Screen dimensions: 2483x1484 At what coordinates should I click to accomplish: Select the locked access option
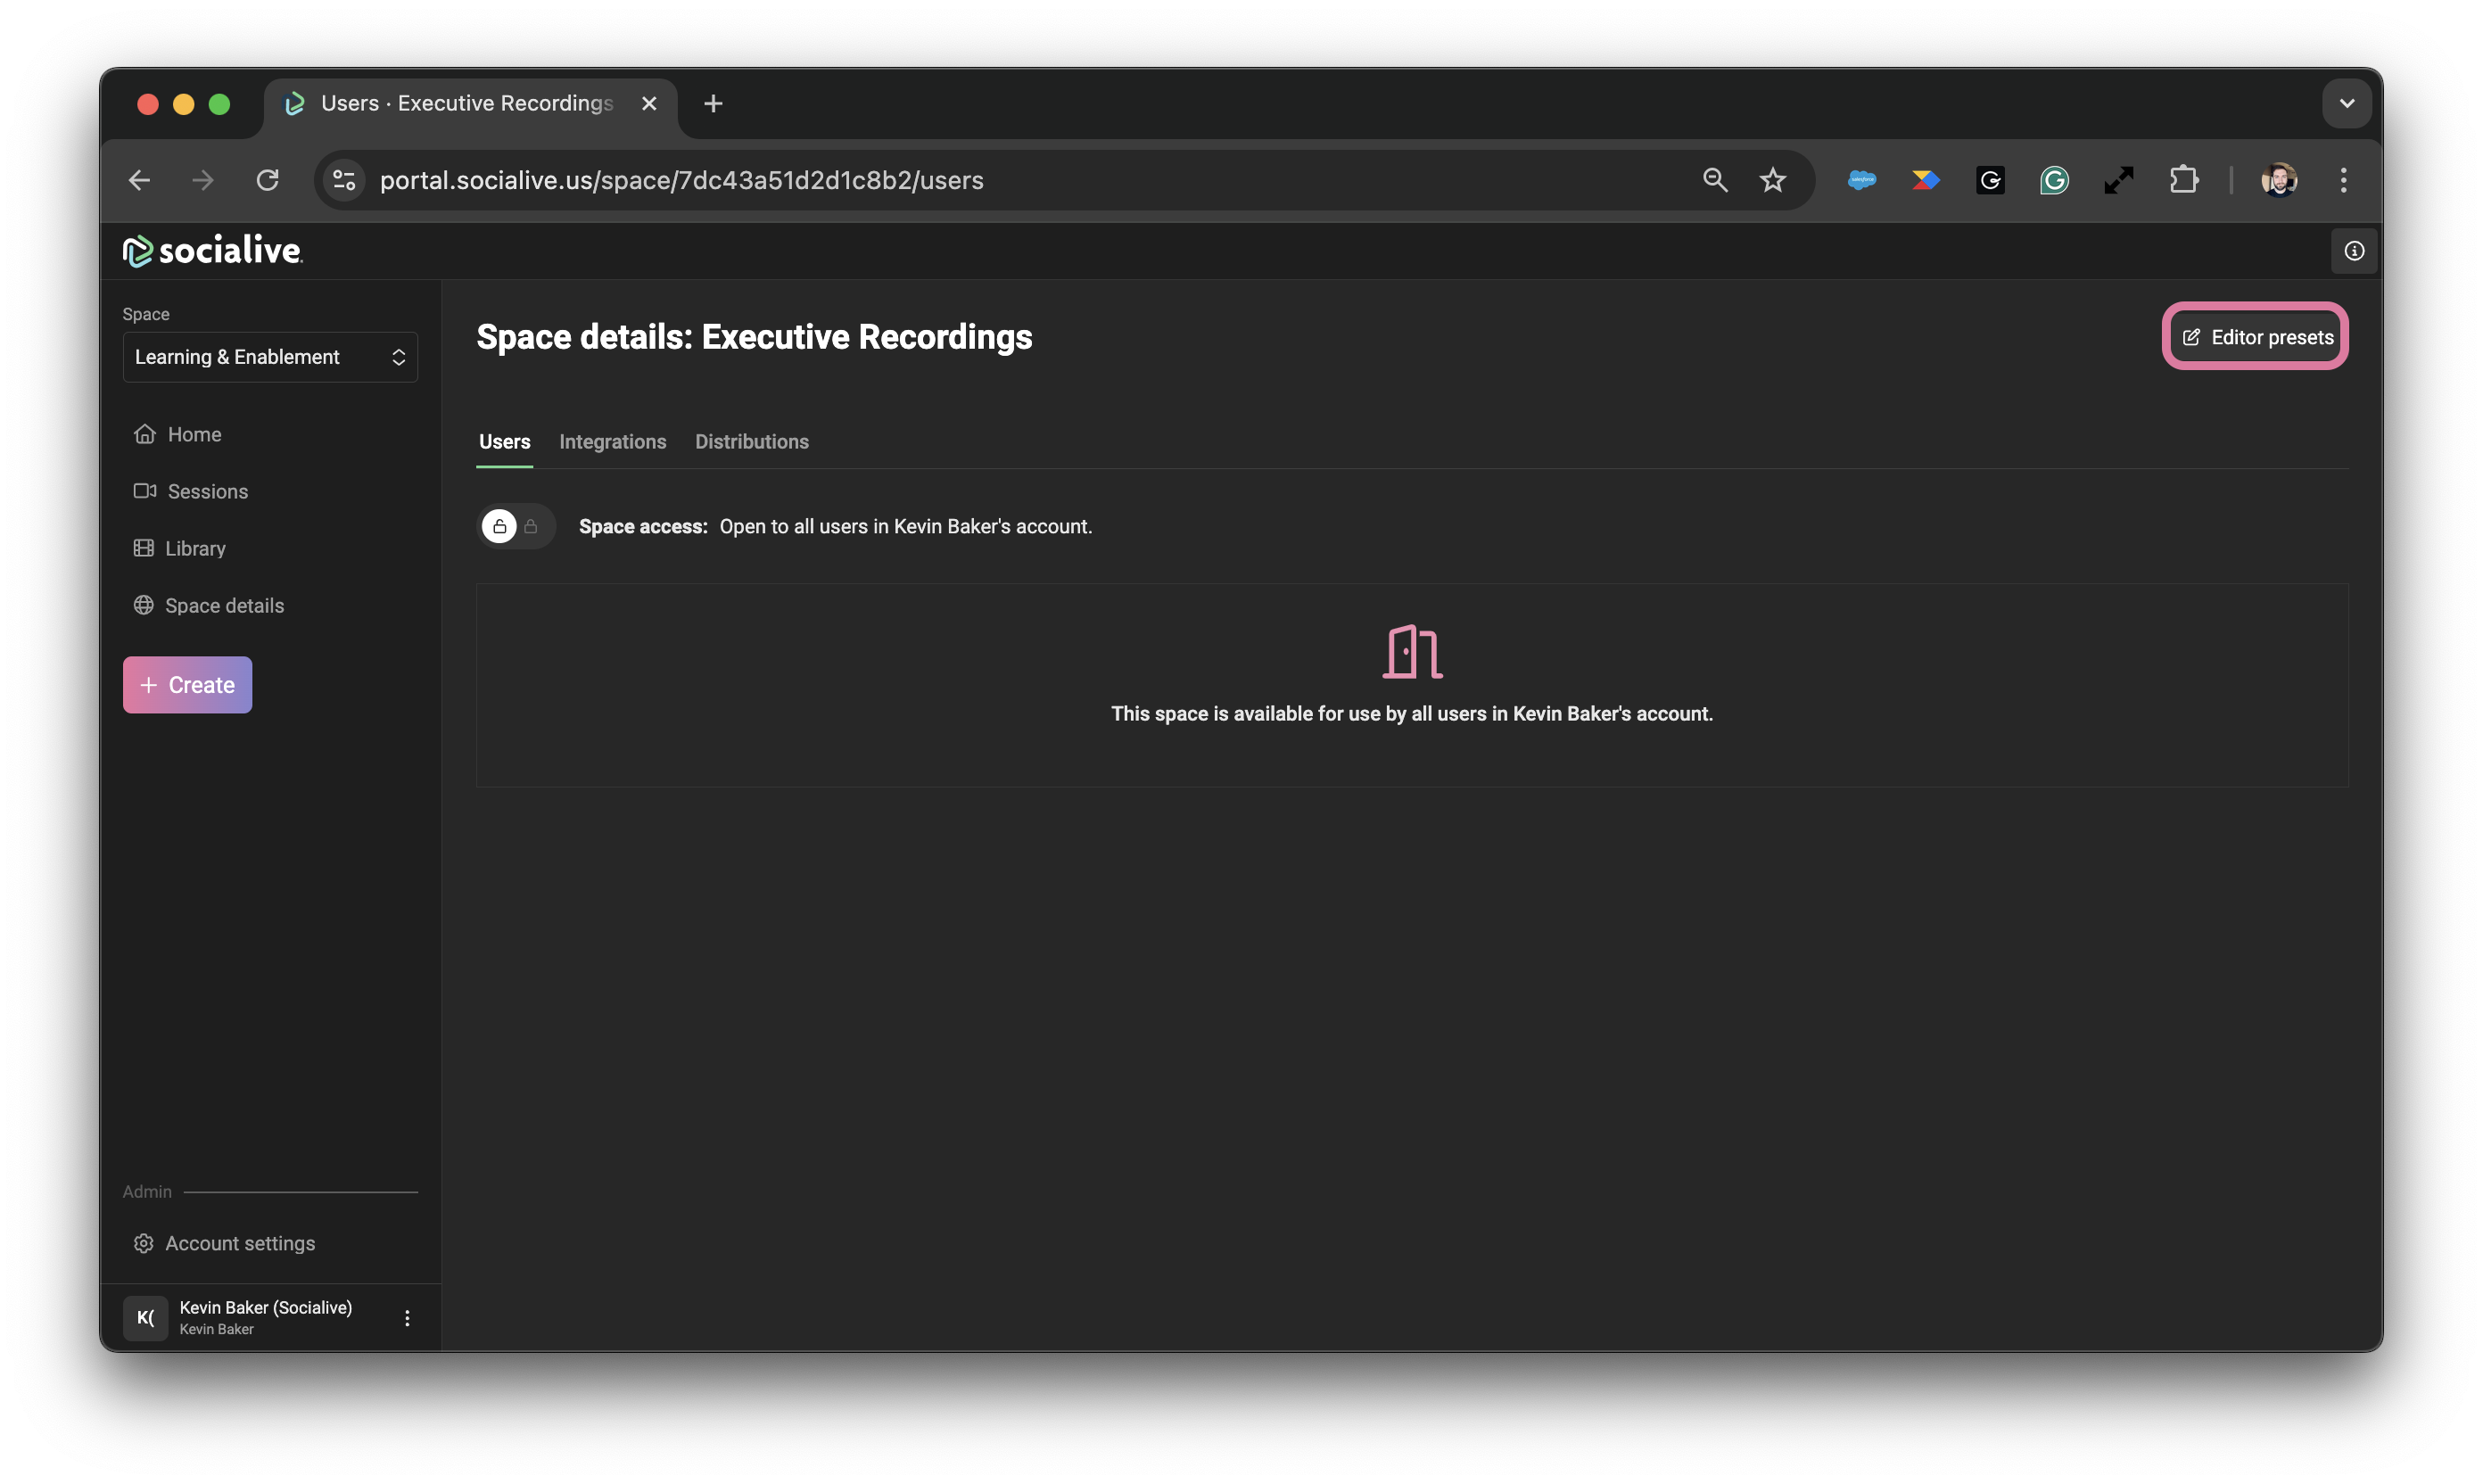coord(531,526)
